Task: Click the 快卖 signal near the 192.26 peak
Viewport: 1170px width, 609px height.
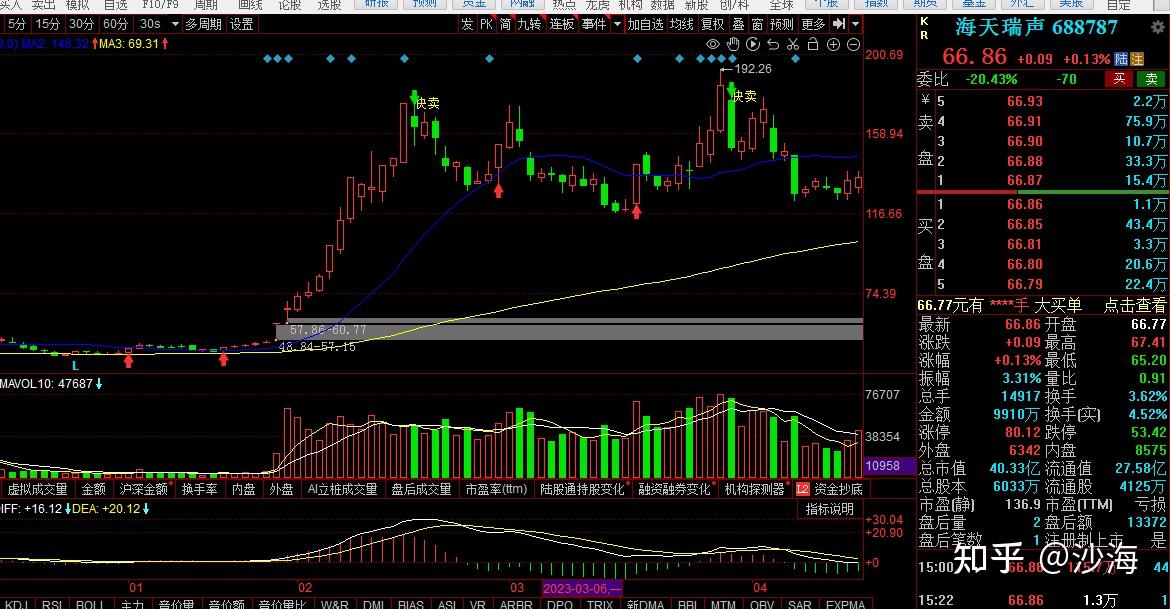Action: pos(744,96)
